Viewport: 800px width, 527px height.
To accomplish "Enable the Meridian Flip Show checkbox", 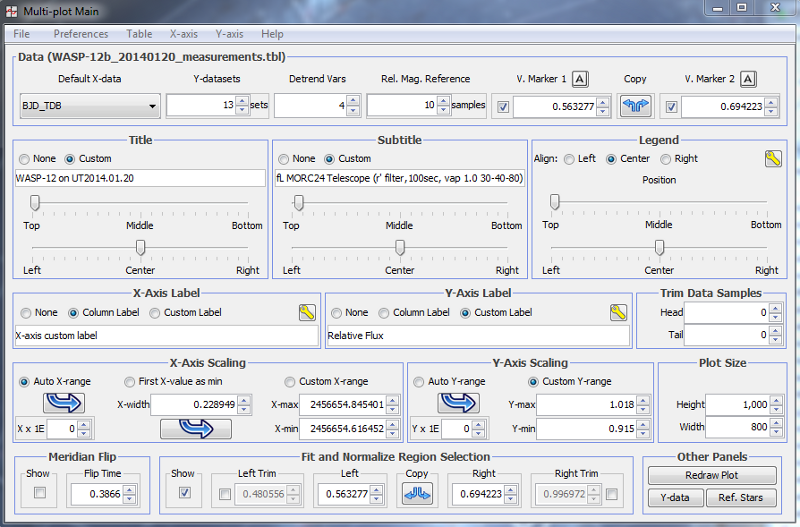I will [x=40, y=493].
